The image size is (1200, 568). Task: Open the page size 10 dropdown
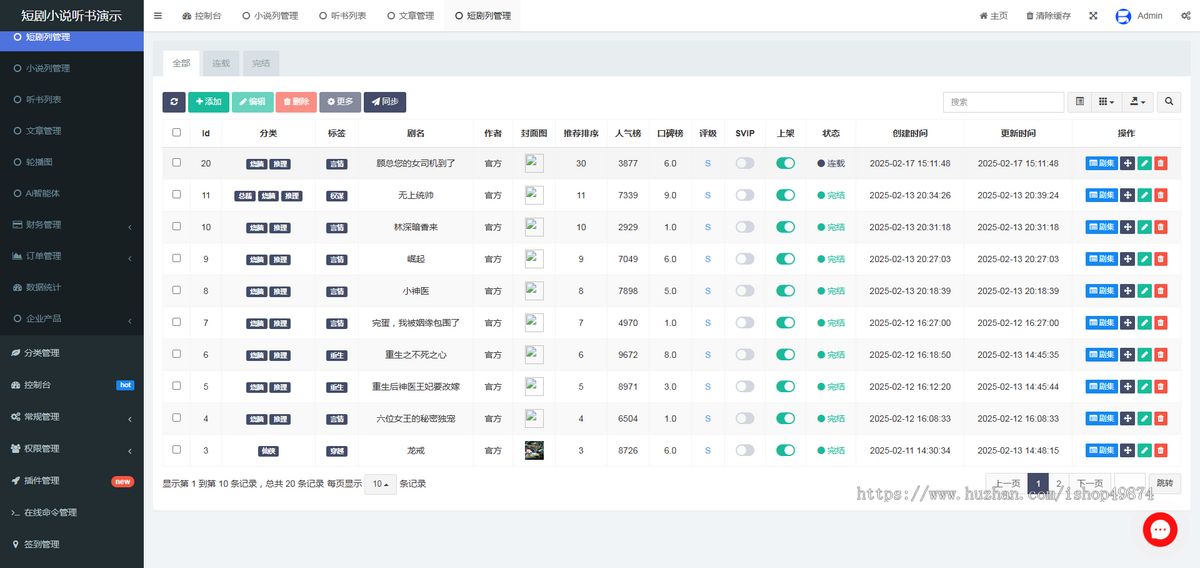[x=380, y=484]
